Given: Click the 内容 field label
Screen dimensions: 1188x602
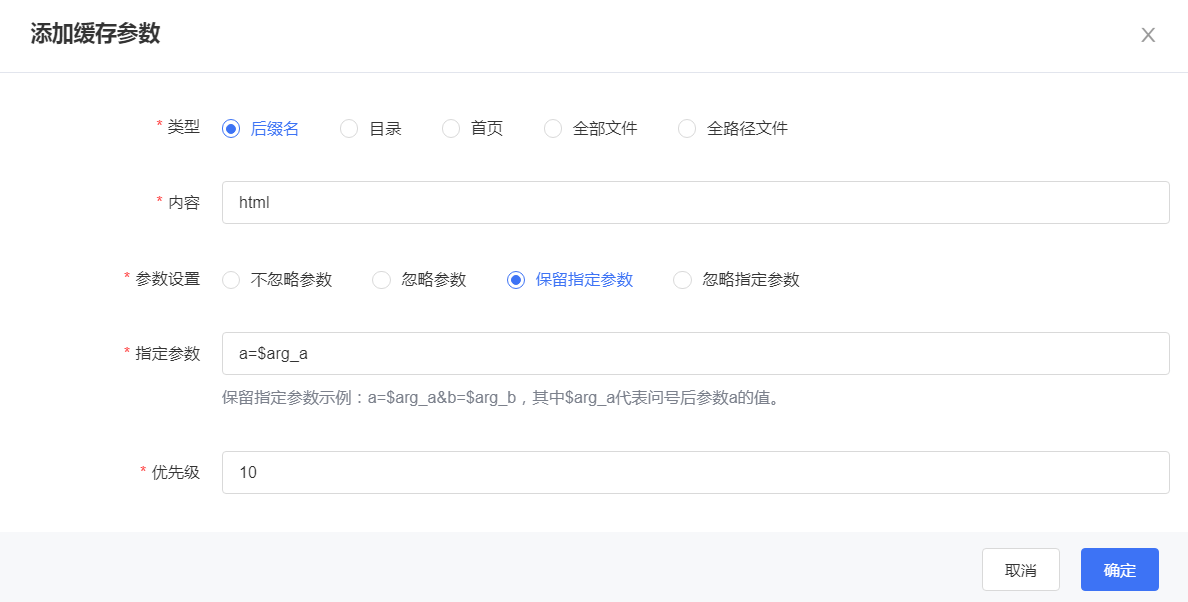Looking at the screenshot, I should tap(183, 202).
